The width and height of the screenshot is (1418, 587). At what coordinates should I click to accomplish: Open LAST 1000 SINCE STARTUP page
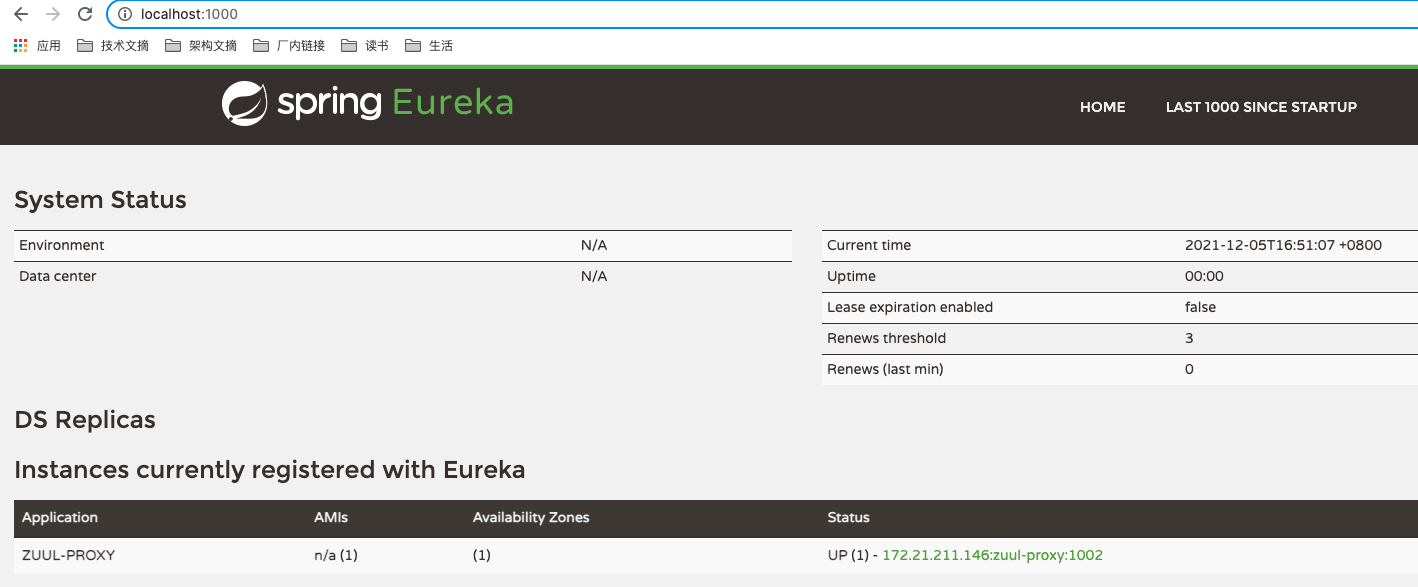pos(1261,107)
